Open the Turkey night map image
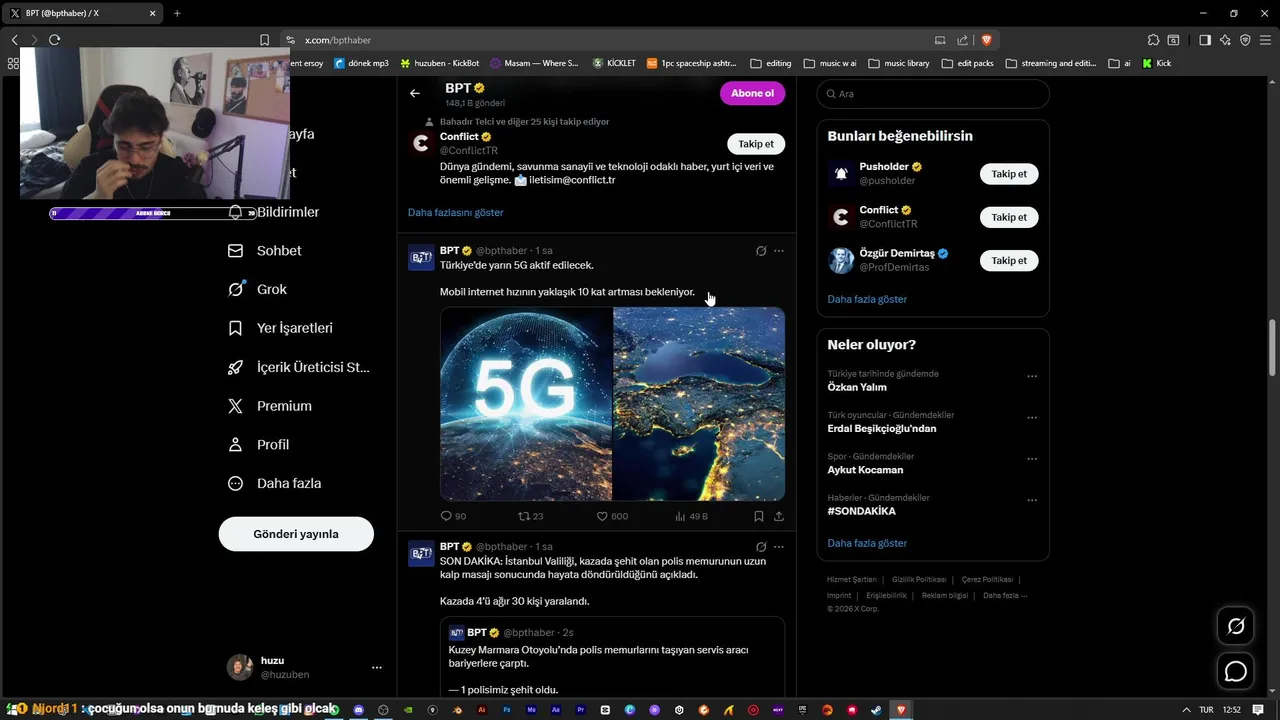 [699, 404]
